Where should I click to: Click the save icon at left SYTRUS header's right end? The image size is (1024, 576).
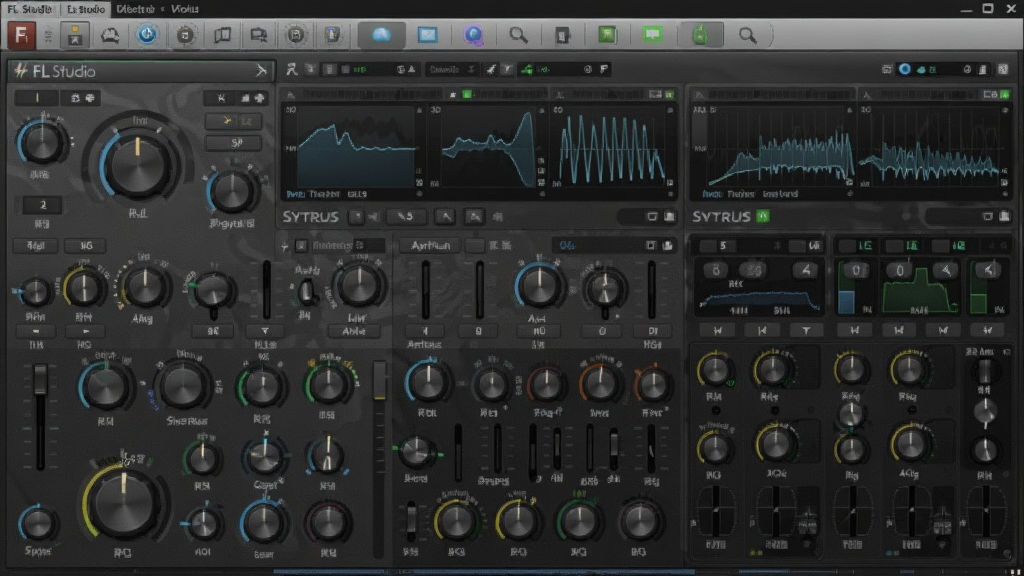[669, 216]
